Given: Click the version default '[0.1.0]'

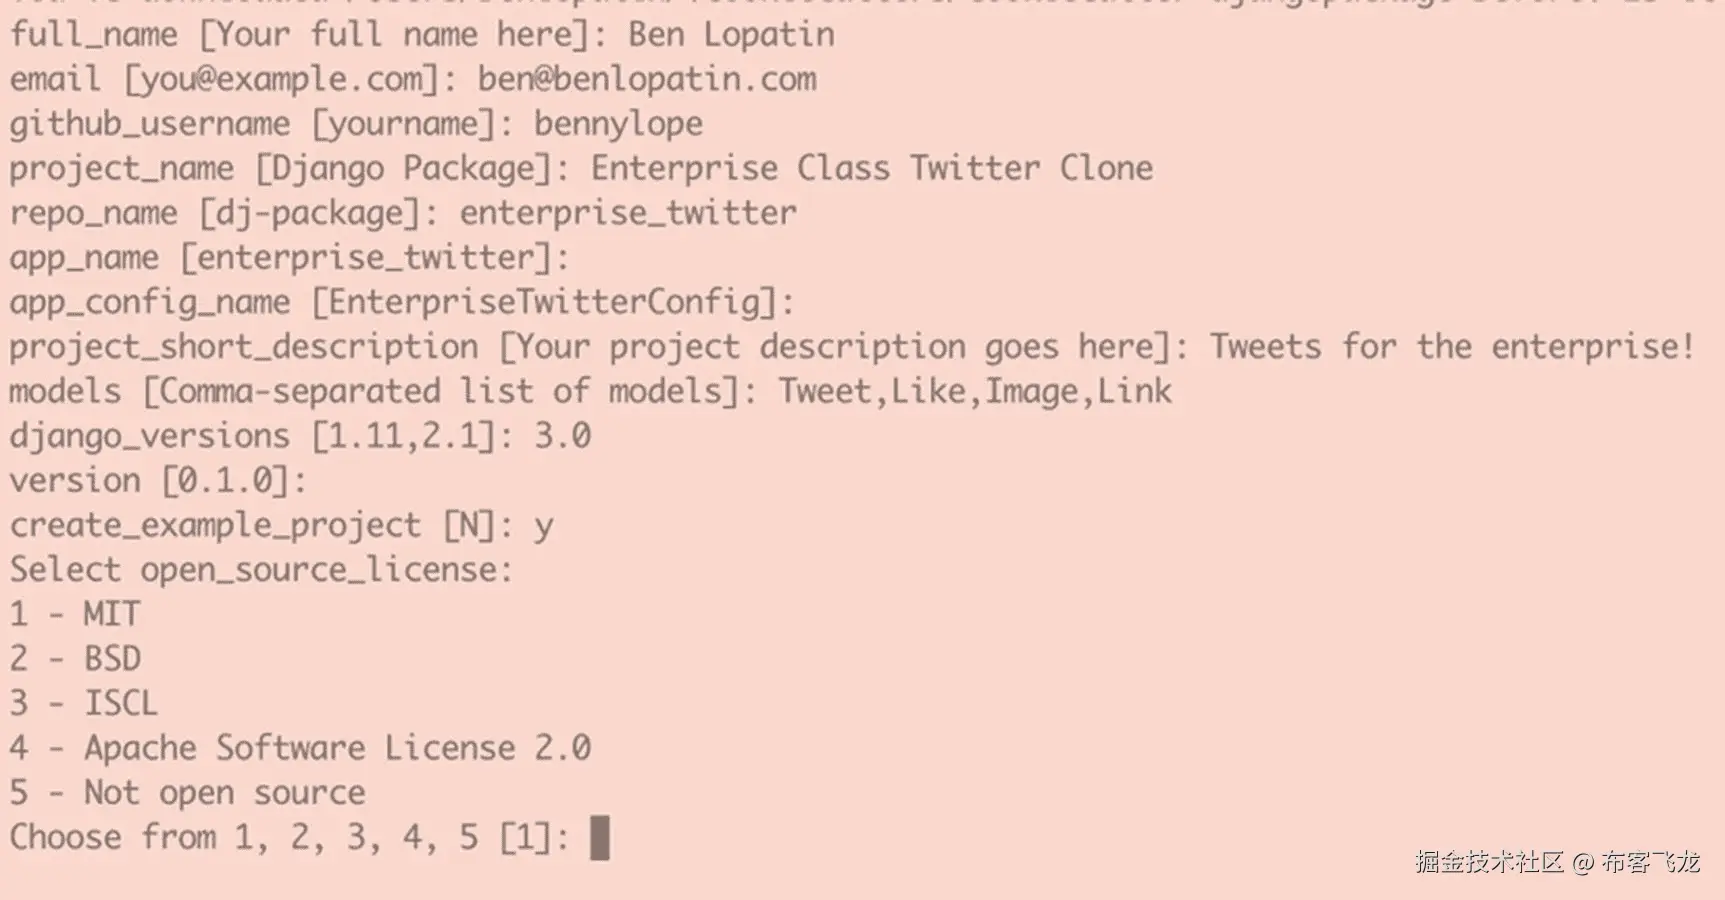Looking at the screenshot, I should pos(233,481).
